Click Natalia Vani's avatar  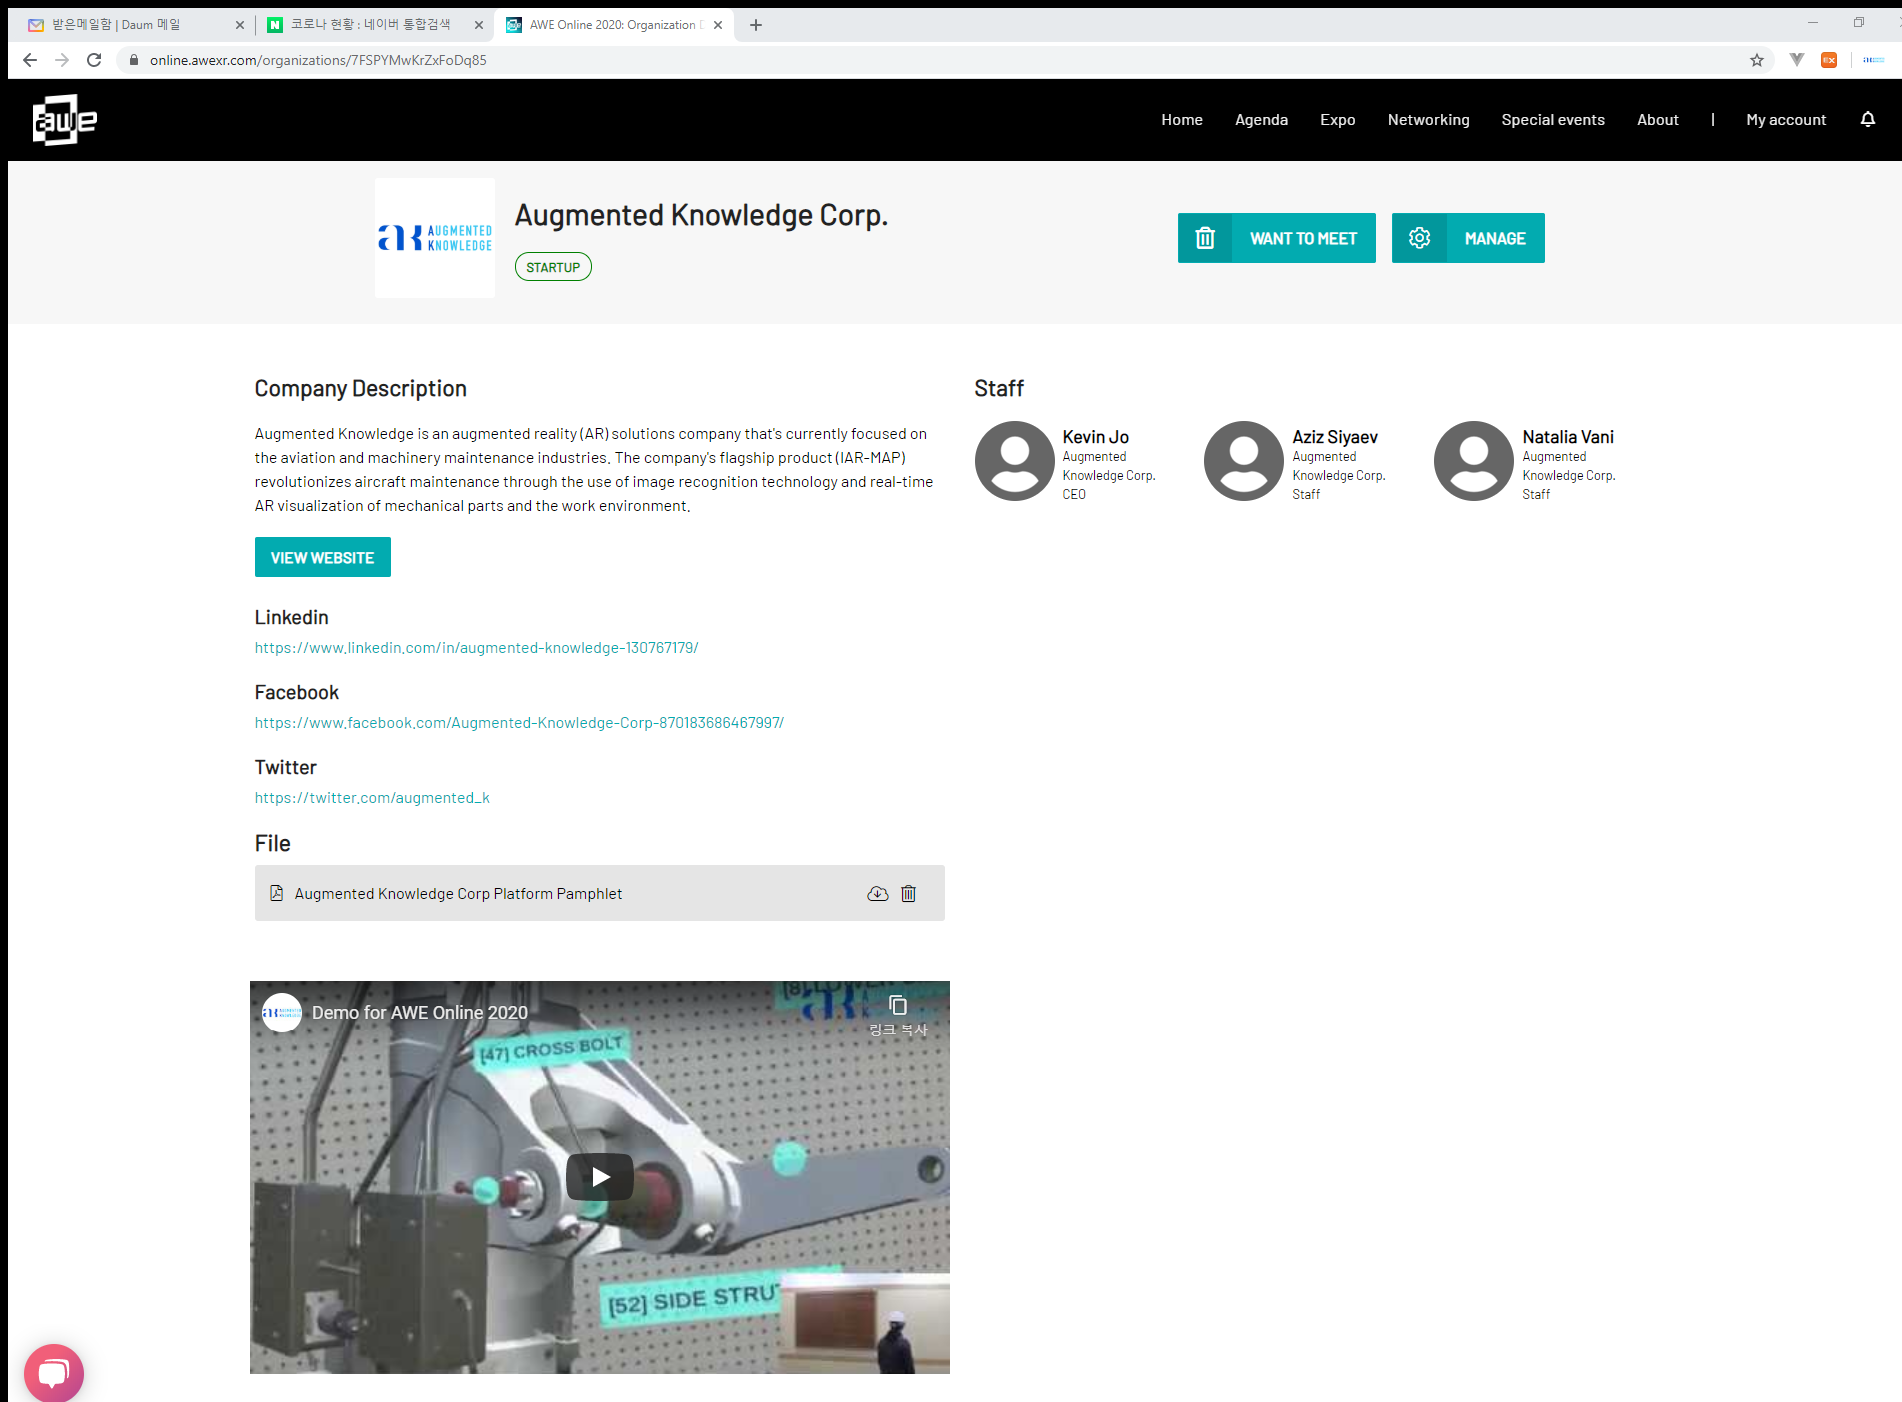[1474, 461]
